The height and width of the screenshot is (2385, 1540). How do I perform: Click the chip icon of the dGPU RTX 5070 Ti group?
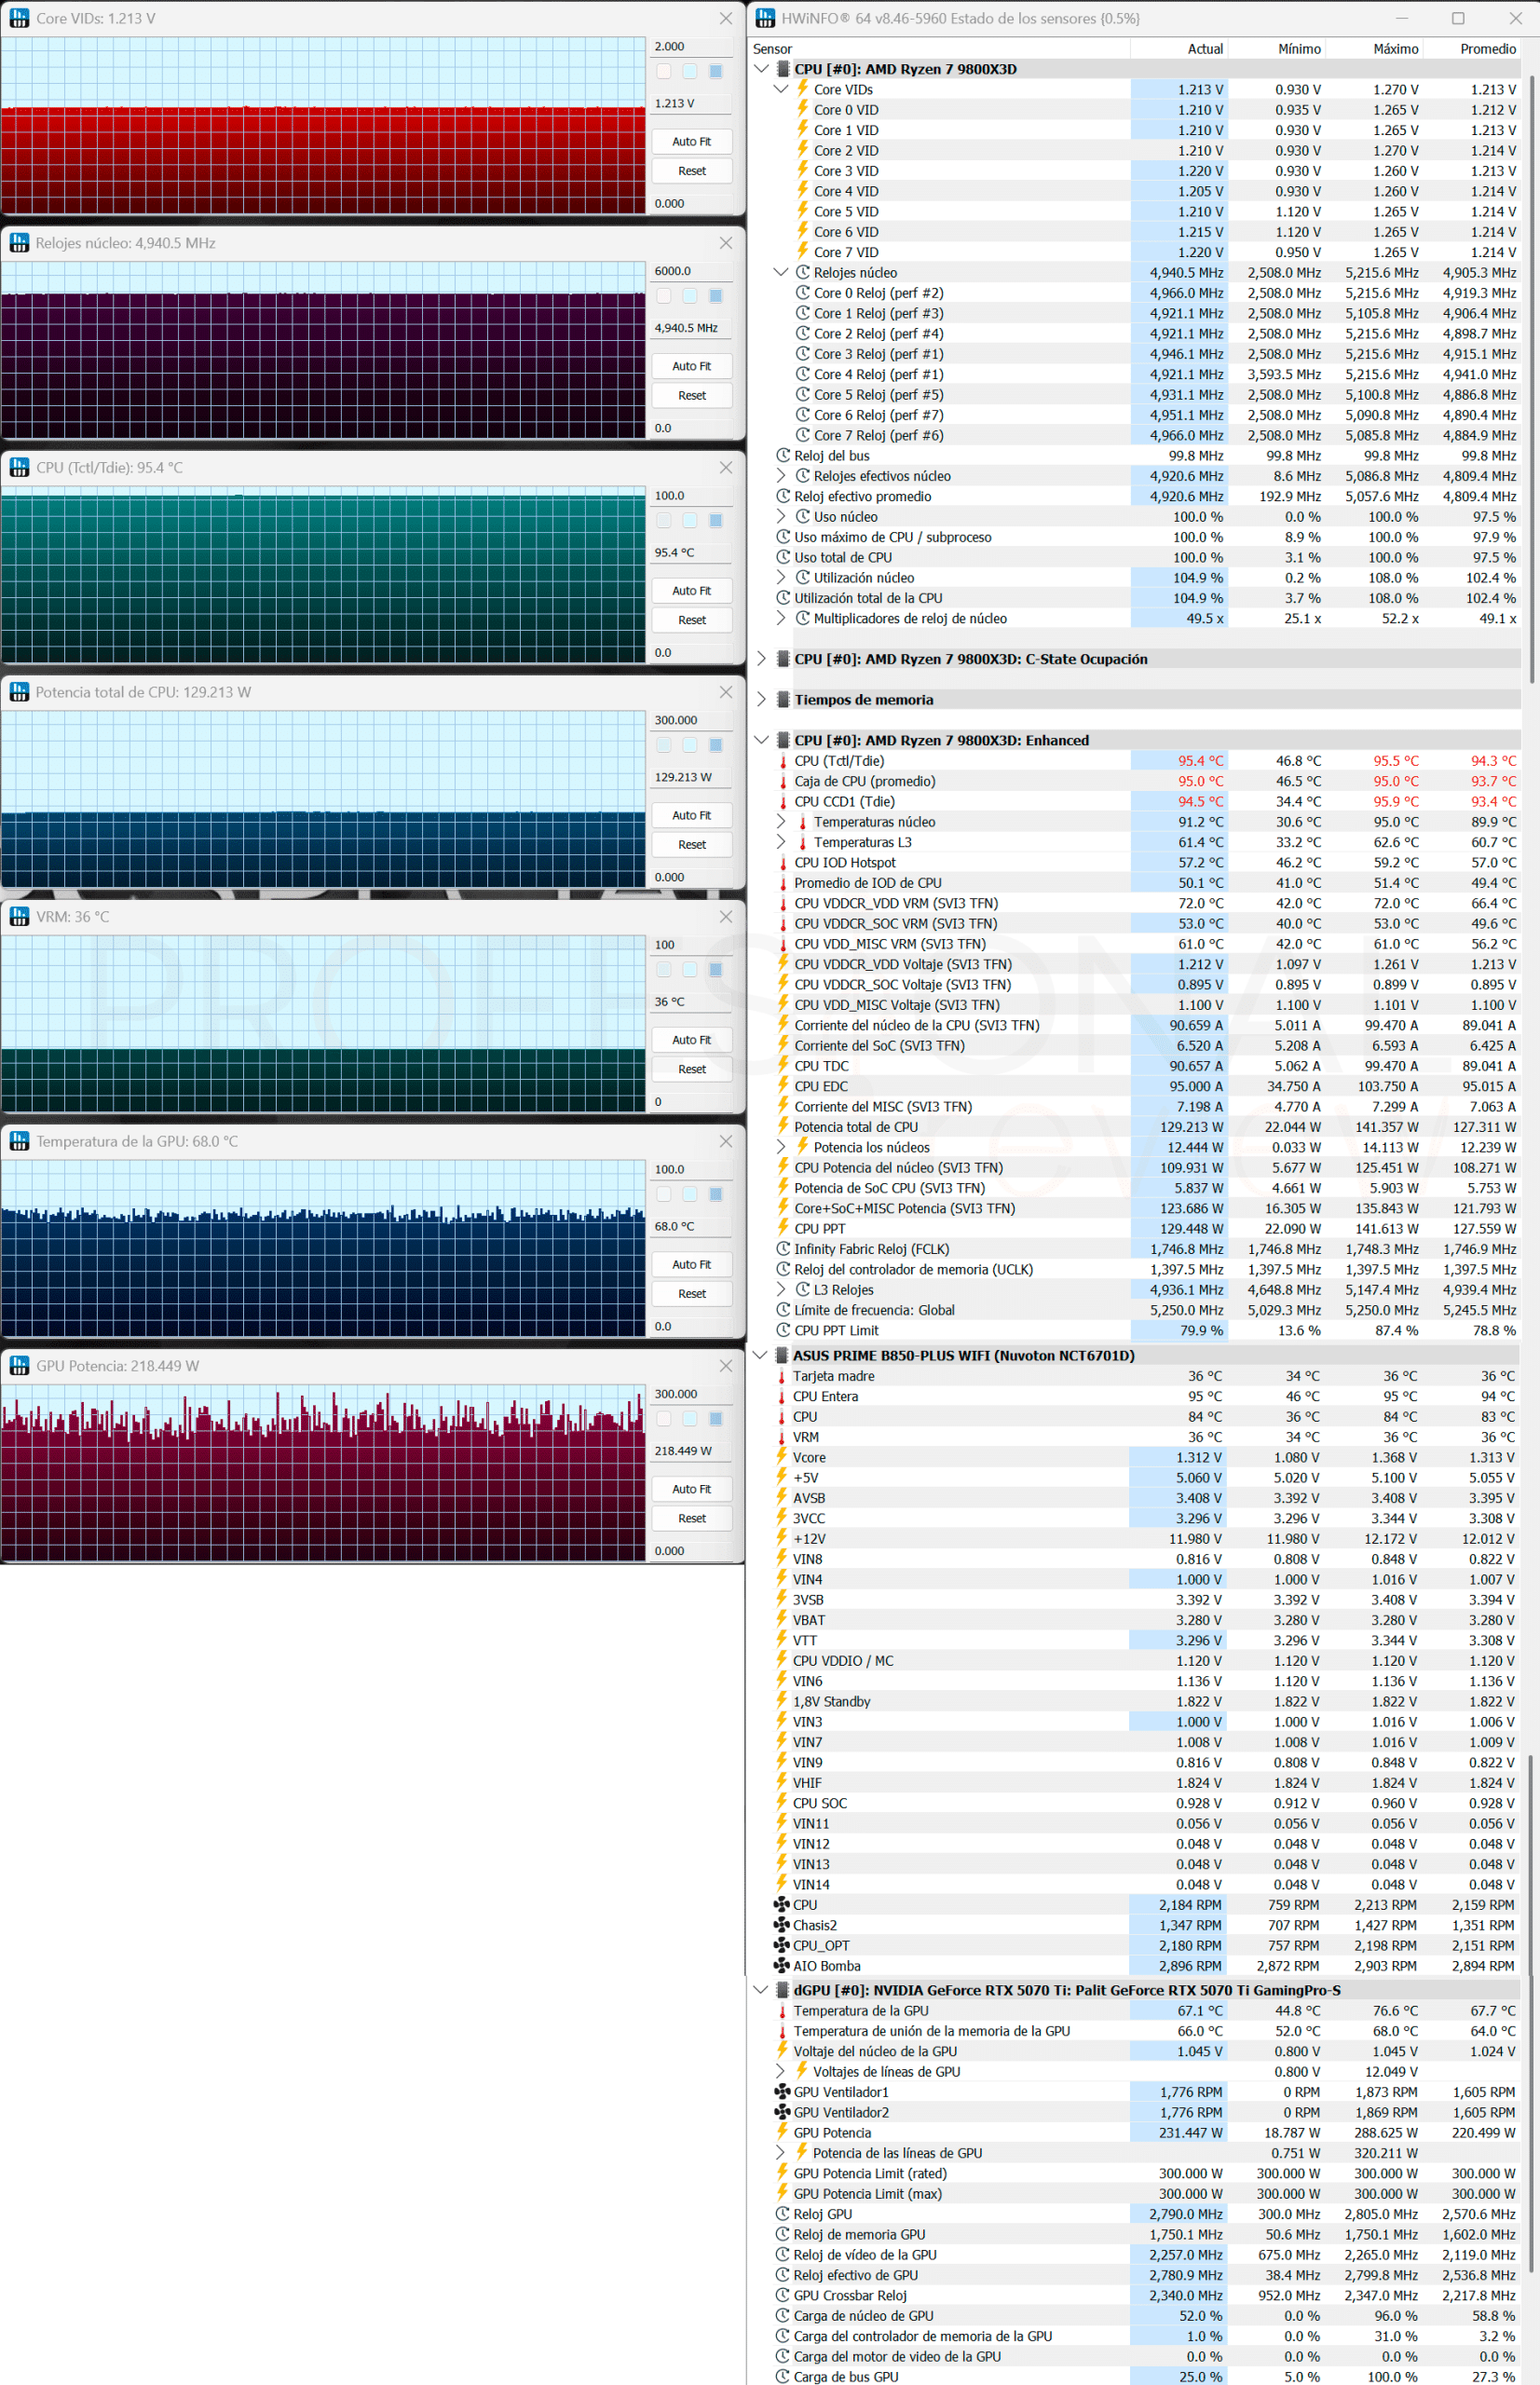point(783,1990)
